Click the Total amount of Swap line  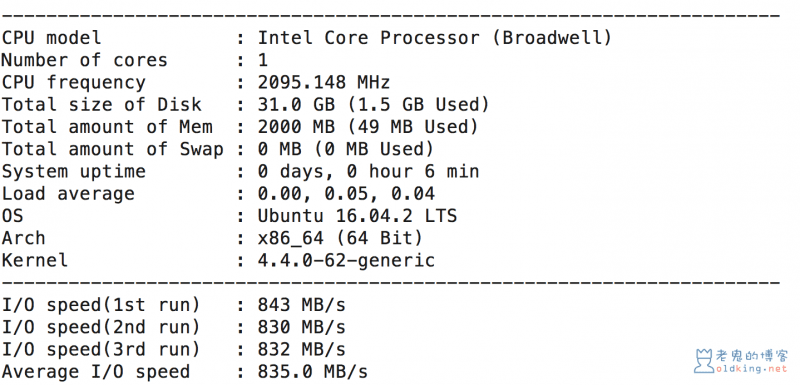217,149
